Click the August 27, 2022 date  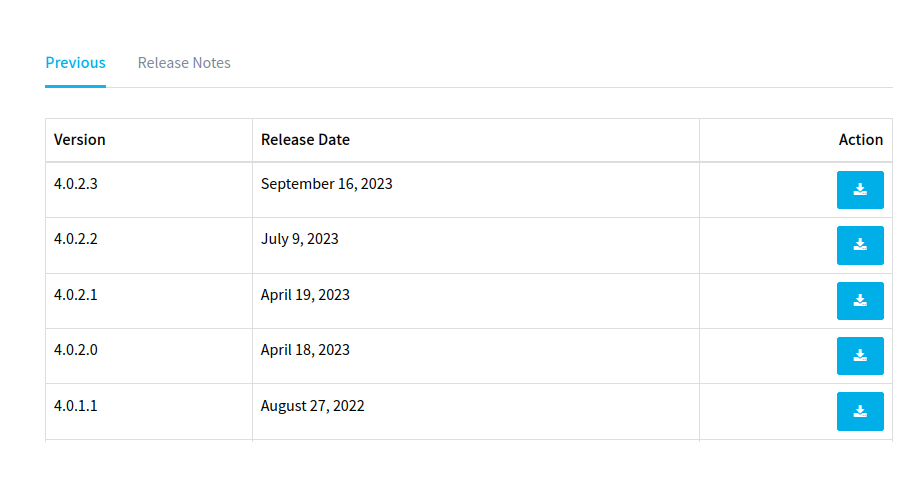coord(312,406)
